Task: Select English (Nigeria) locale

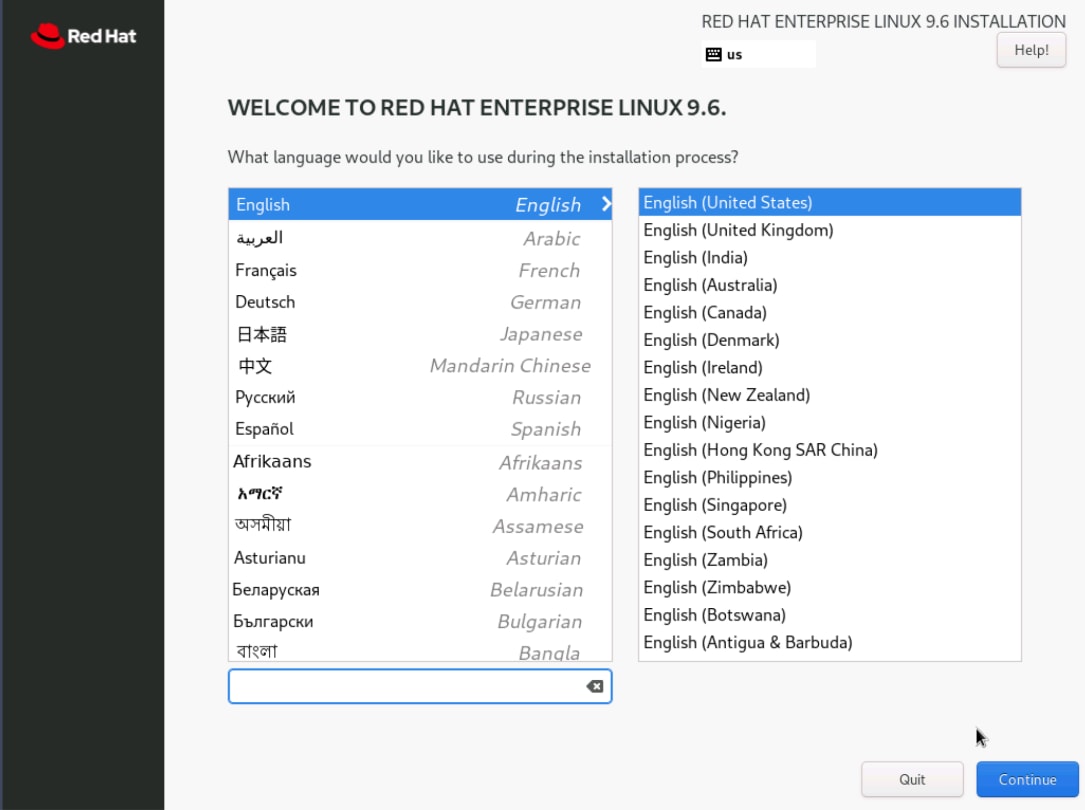Action: click(830, 423)
